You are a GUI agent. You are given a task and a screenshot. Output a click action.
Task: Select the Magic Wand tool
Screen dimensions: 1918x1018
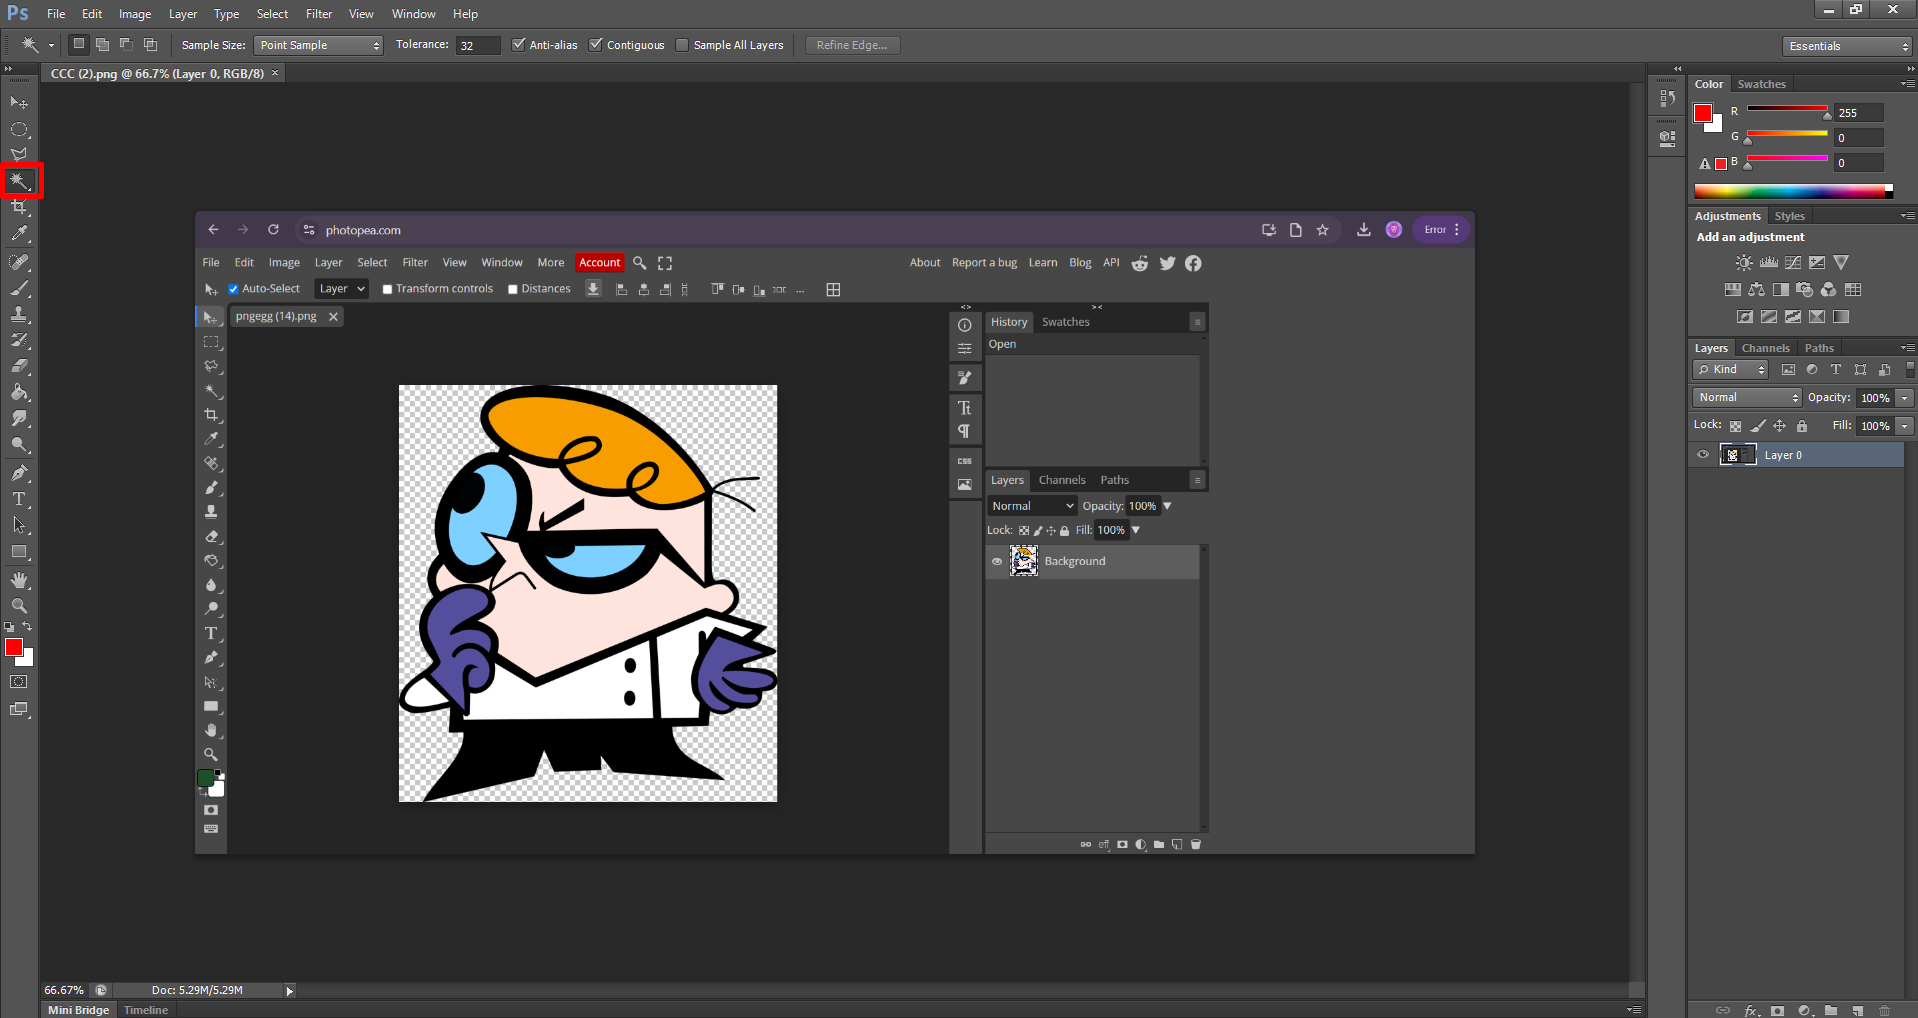20,181
